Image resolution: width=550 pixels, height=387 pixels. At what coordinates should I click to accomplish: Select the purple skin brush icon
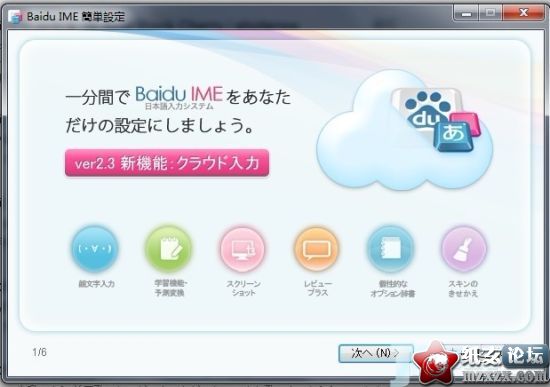[x=464, y=249]
